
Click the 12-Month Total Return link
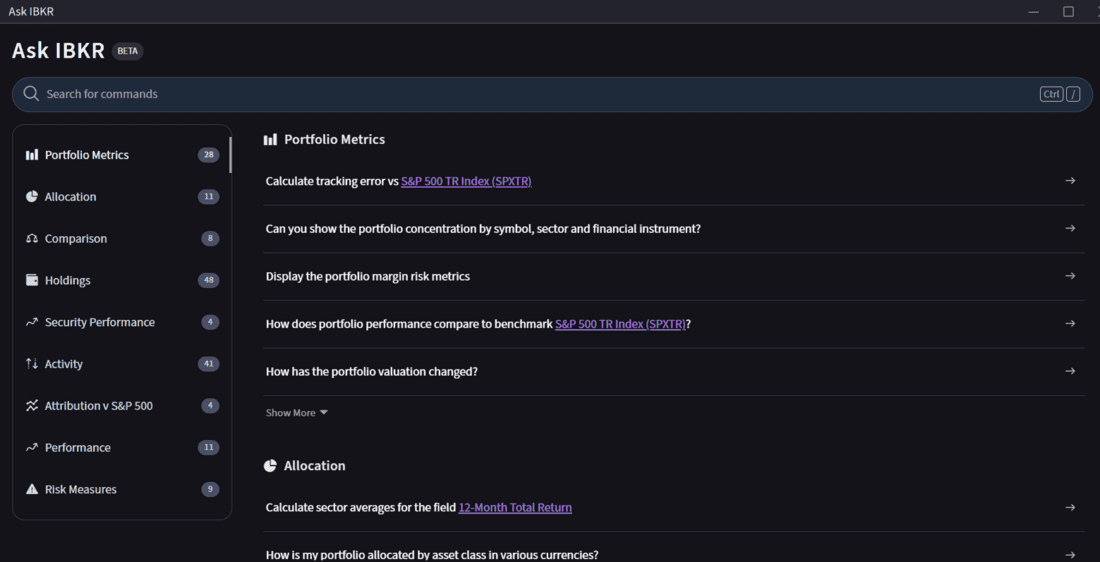pyautogui.click(x=515, y=508)
